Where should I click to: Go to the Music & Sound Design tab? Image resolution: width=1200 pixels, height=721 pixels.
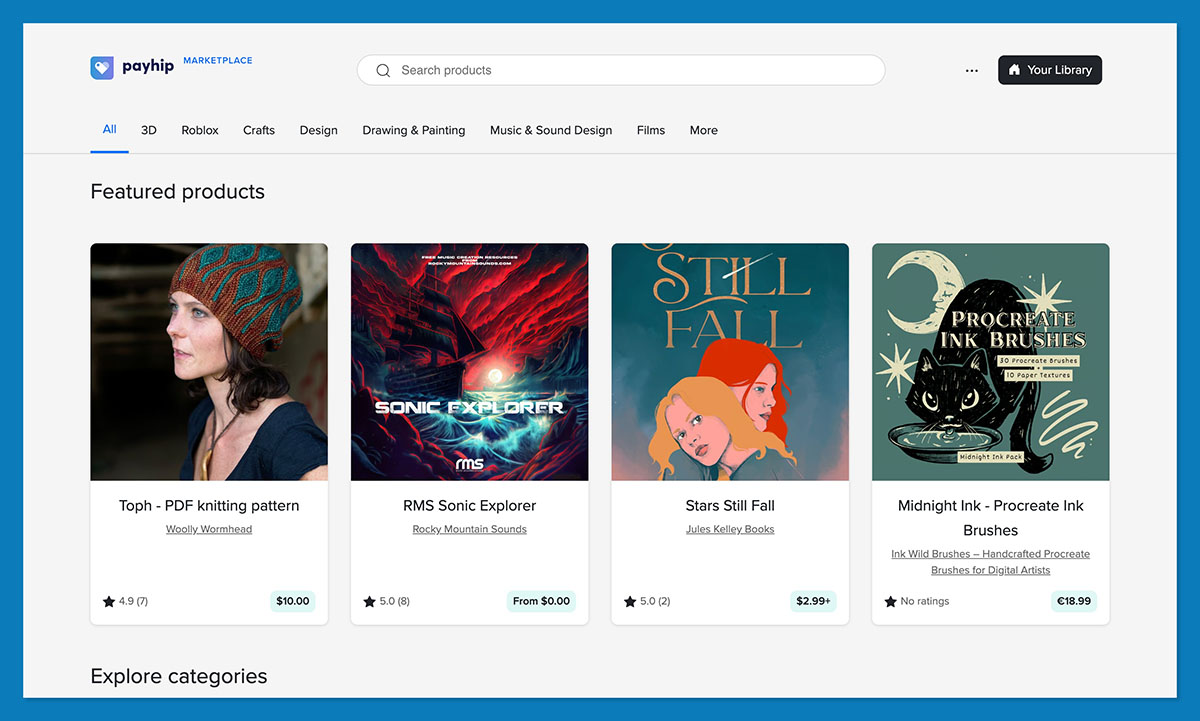click(551, 130)
